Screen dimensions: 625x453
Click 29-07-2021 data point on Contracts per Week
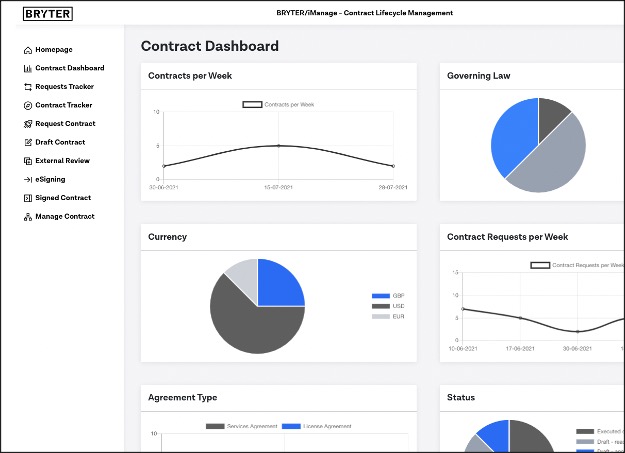[393, 166]
